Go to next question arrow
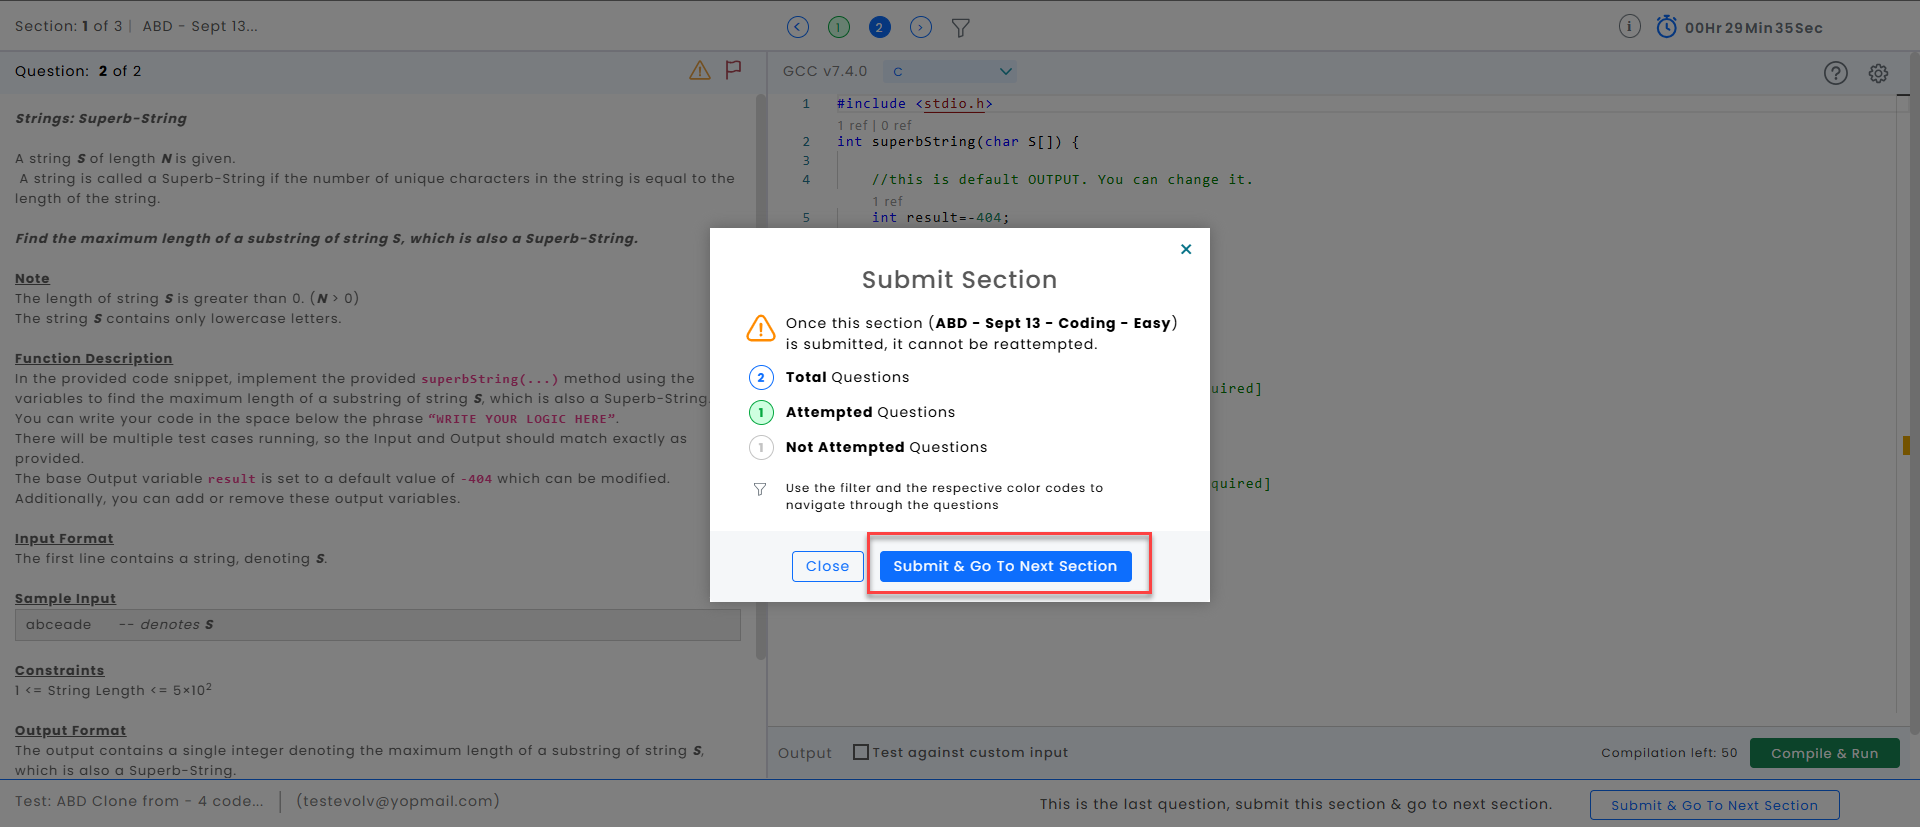This screenshot has width=1920, height=827. (x=921, y=27)
